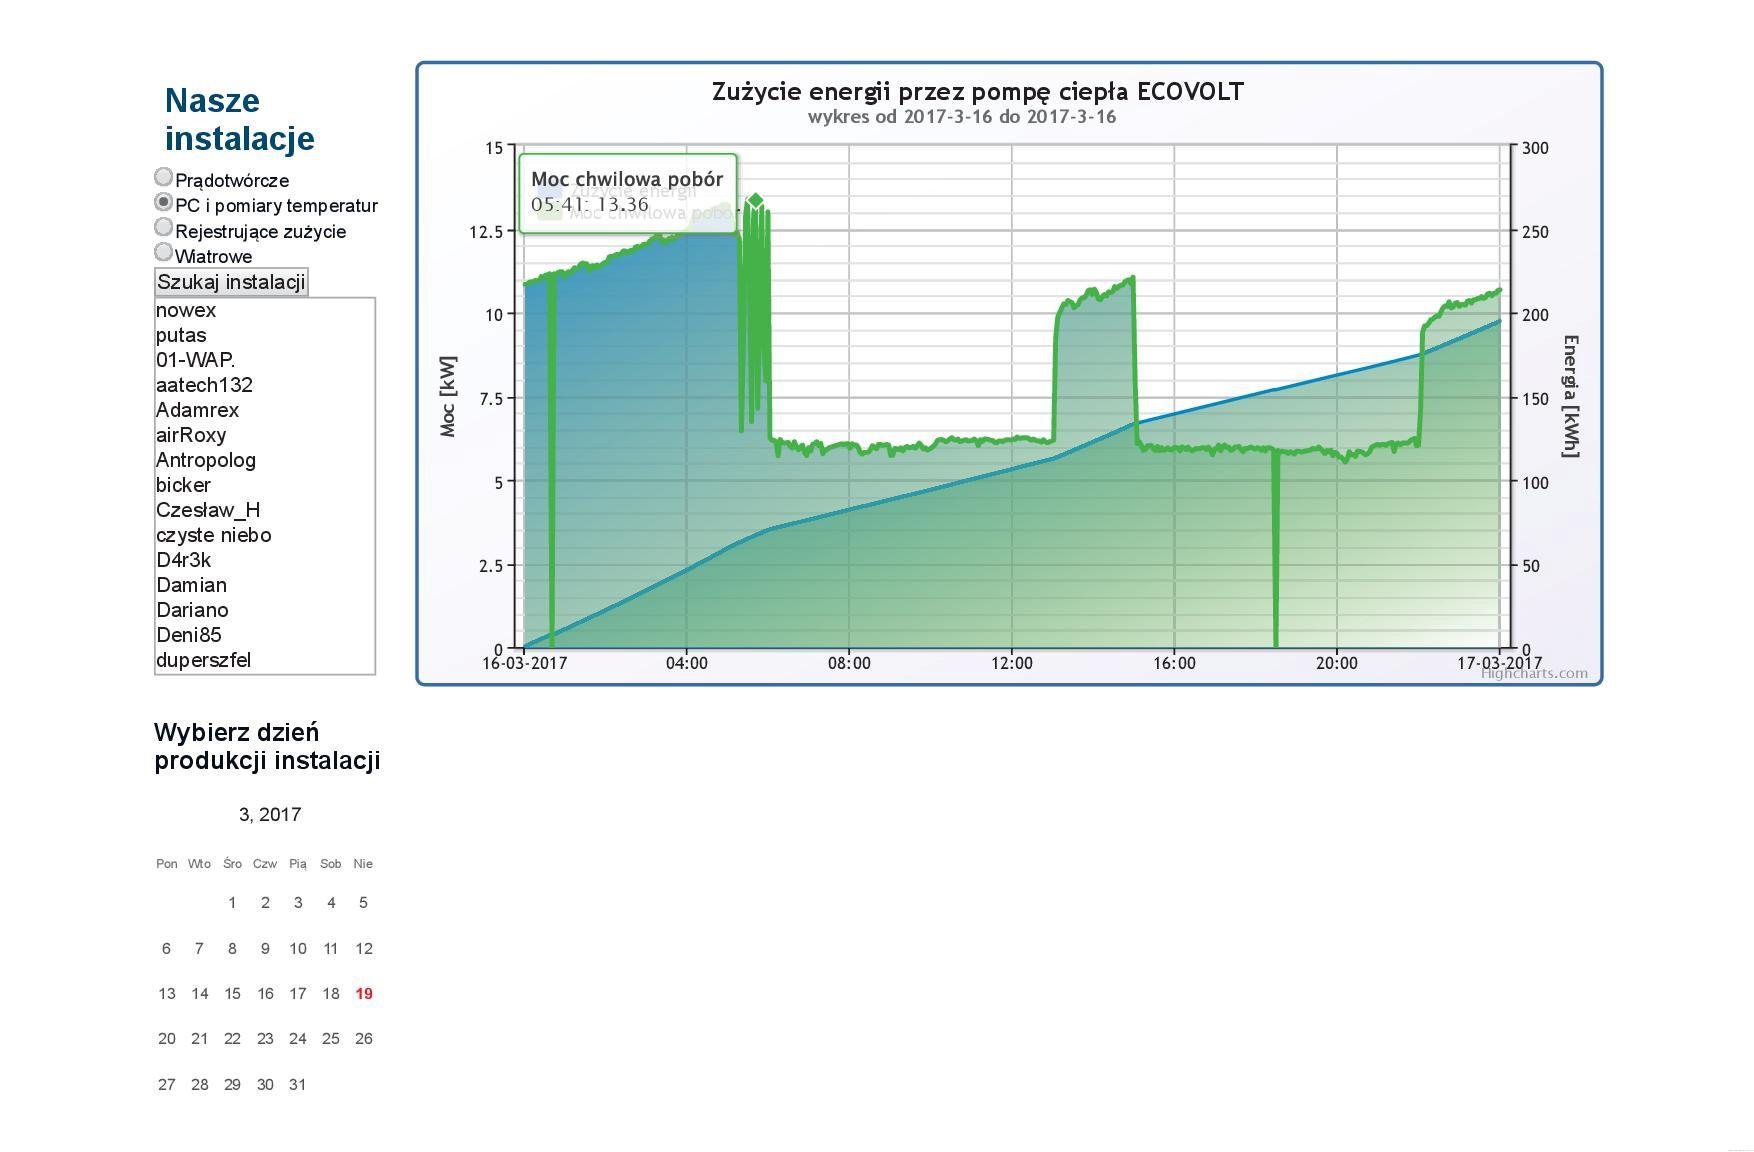Select the 29th in the calendar
This screenshot has width=1754, height=1152.
click(x=232, y=1085)
